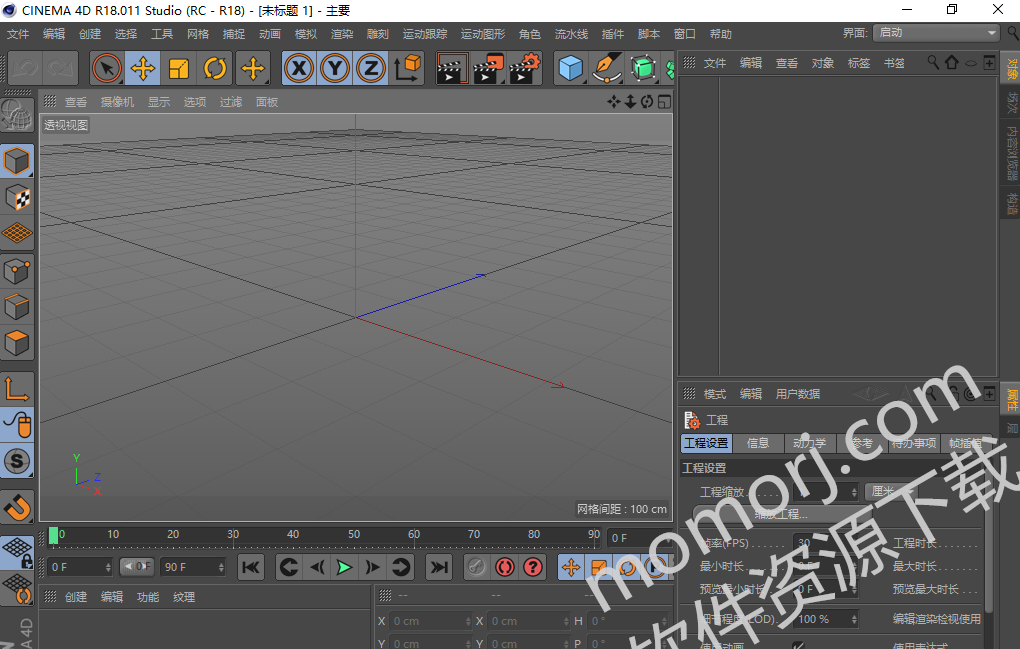Toggle the Y axis lock
Image resolution: width=1020 pixels, height=649 pixels.
pyautogui.click(x=334, y=68)
